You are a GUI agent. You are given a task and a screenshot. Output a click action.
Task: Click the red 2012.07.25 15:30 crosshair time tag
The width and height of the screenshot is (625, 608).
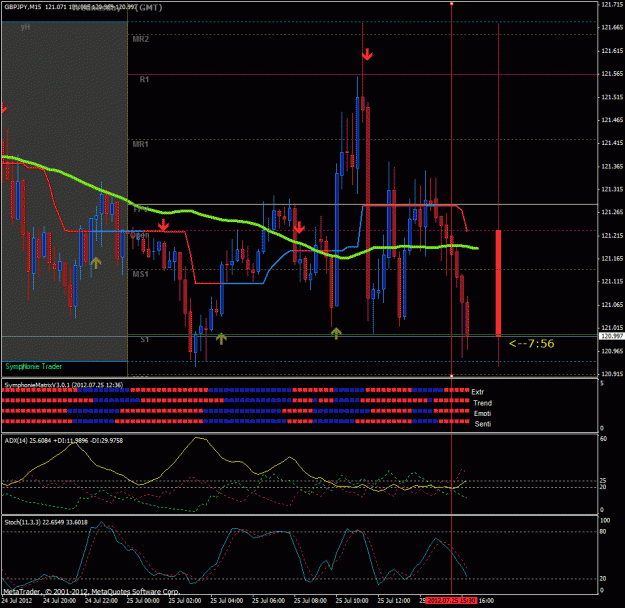pyautogui.click(x=451, y=601)
